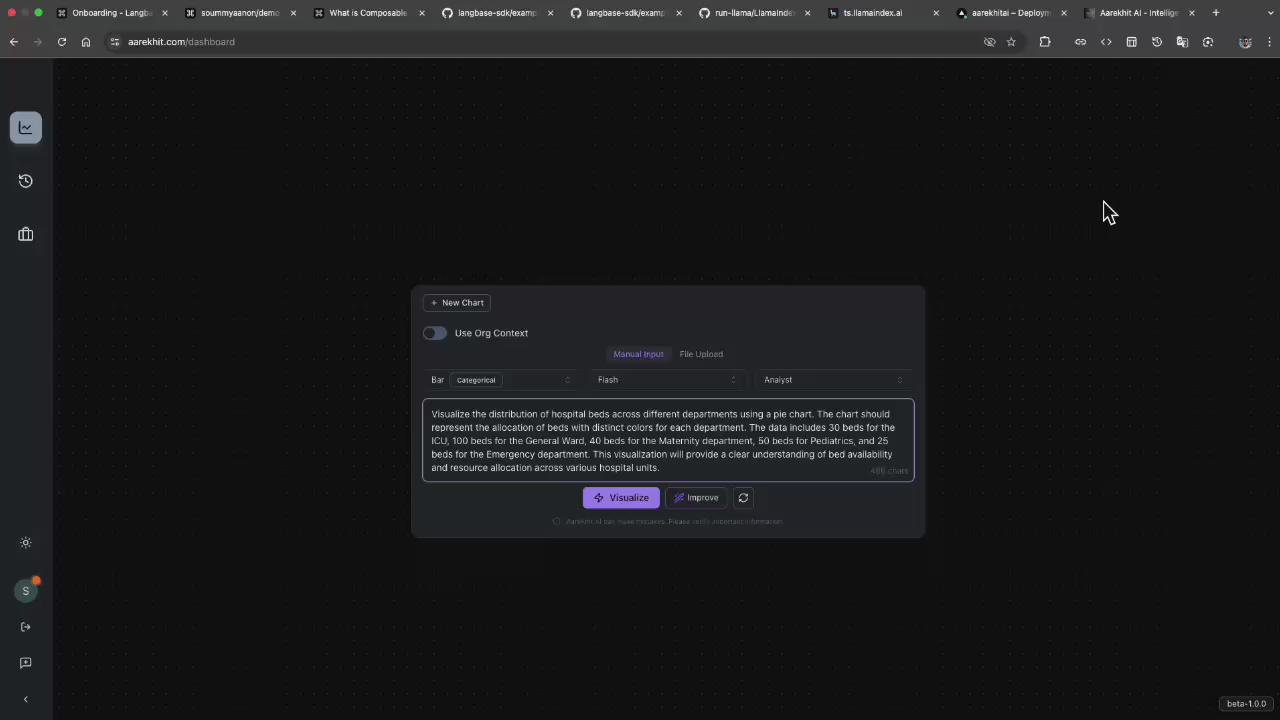
Task: Close the ts.llamaindex.ai tab
Action: pyautogui.click(x=936, y=13)
